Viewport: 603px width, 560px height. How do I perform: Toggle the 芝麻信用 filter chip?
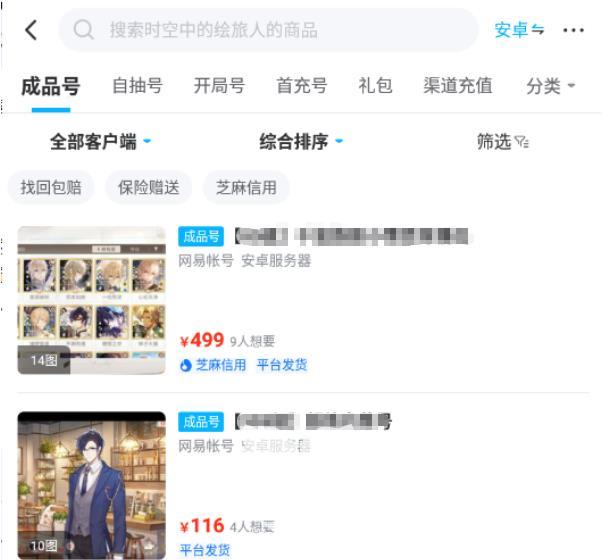(x=246, y=188)
